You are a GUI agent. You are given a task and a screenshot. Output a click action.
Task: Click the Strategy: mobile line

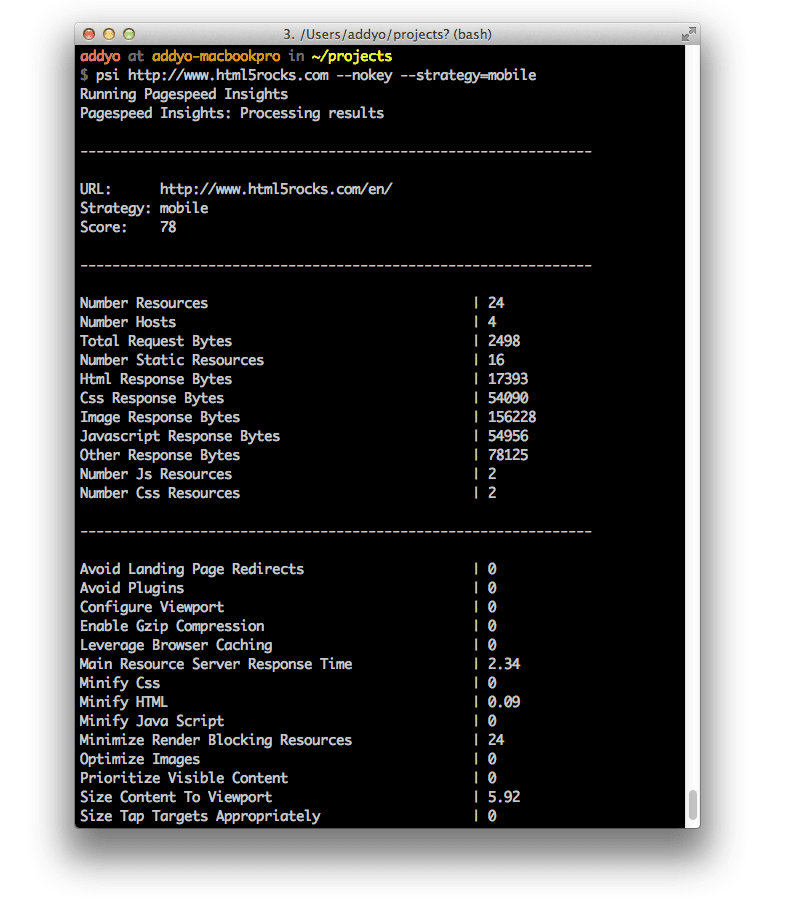pyautogui.click(x=144, y=208)
